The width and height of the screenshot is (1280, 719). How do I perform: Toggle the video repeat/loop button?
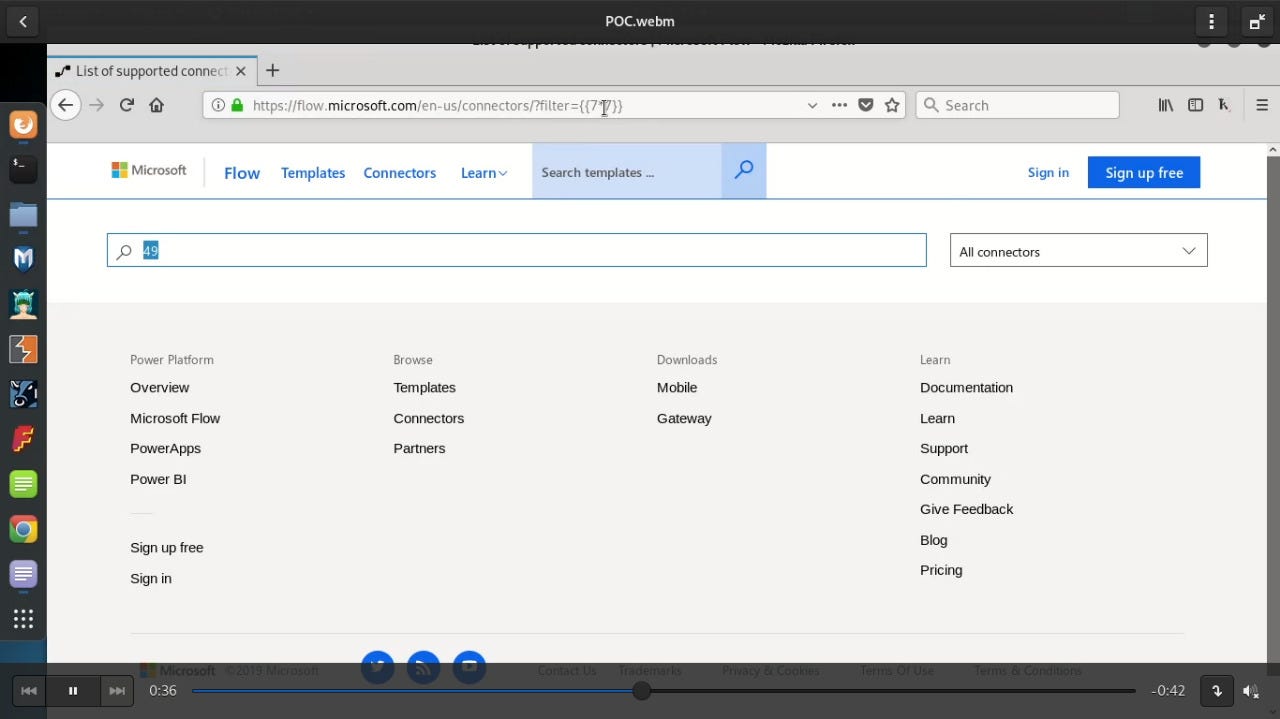point(1217,691)
